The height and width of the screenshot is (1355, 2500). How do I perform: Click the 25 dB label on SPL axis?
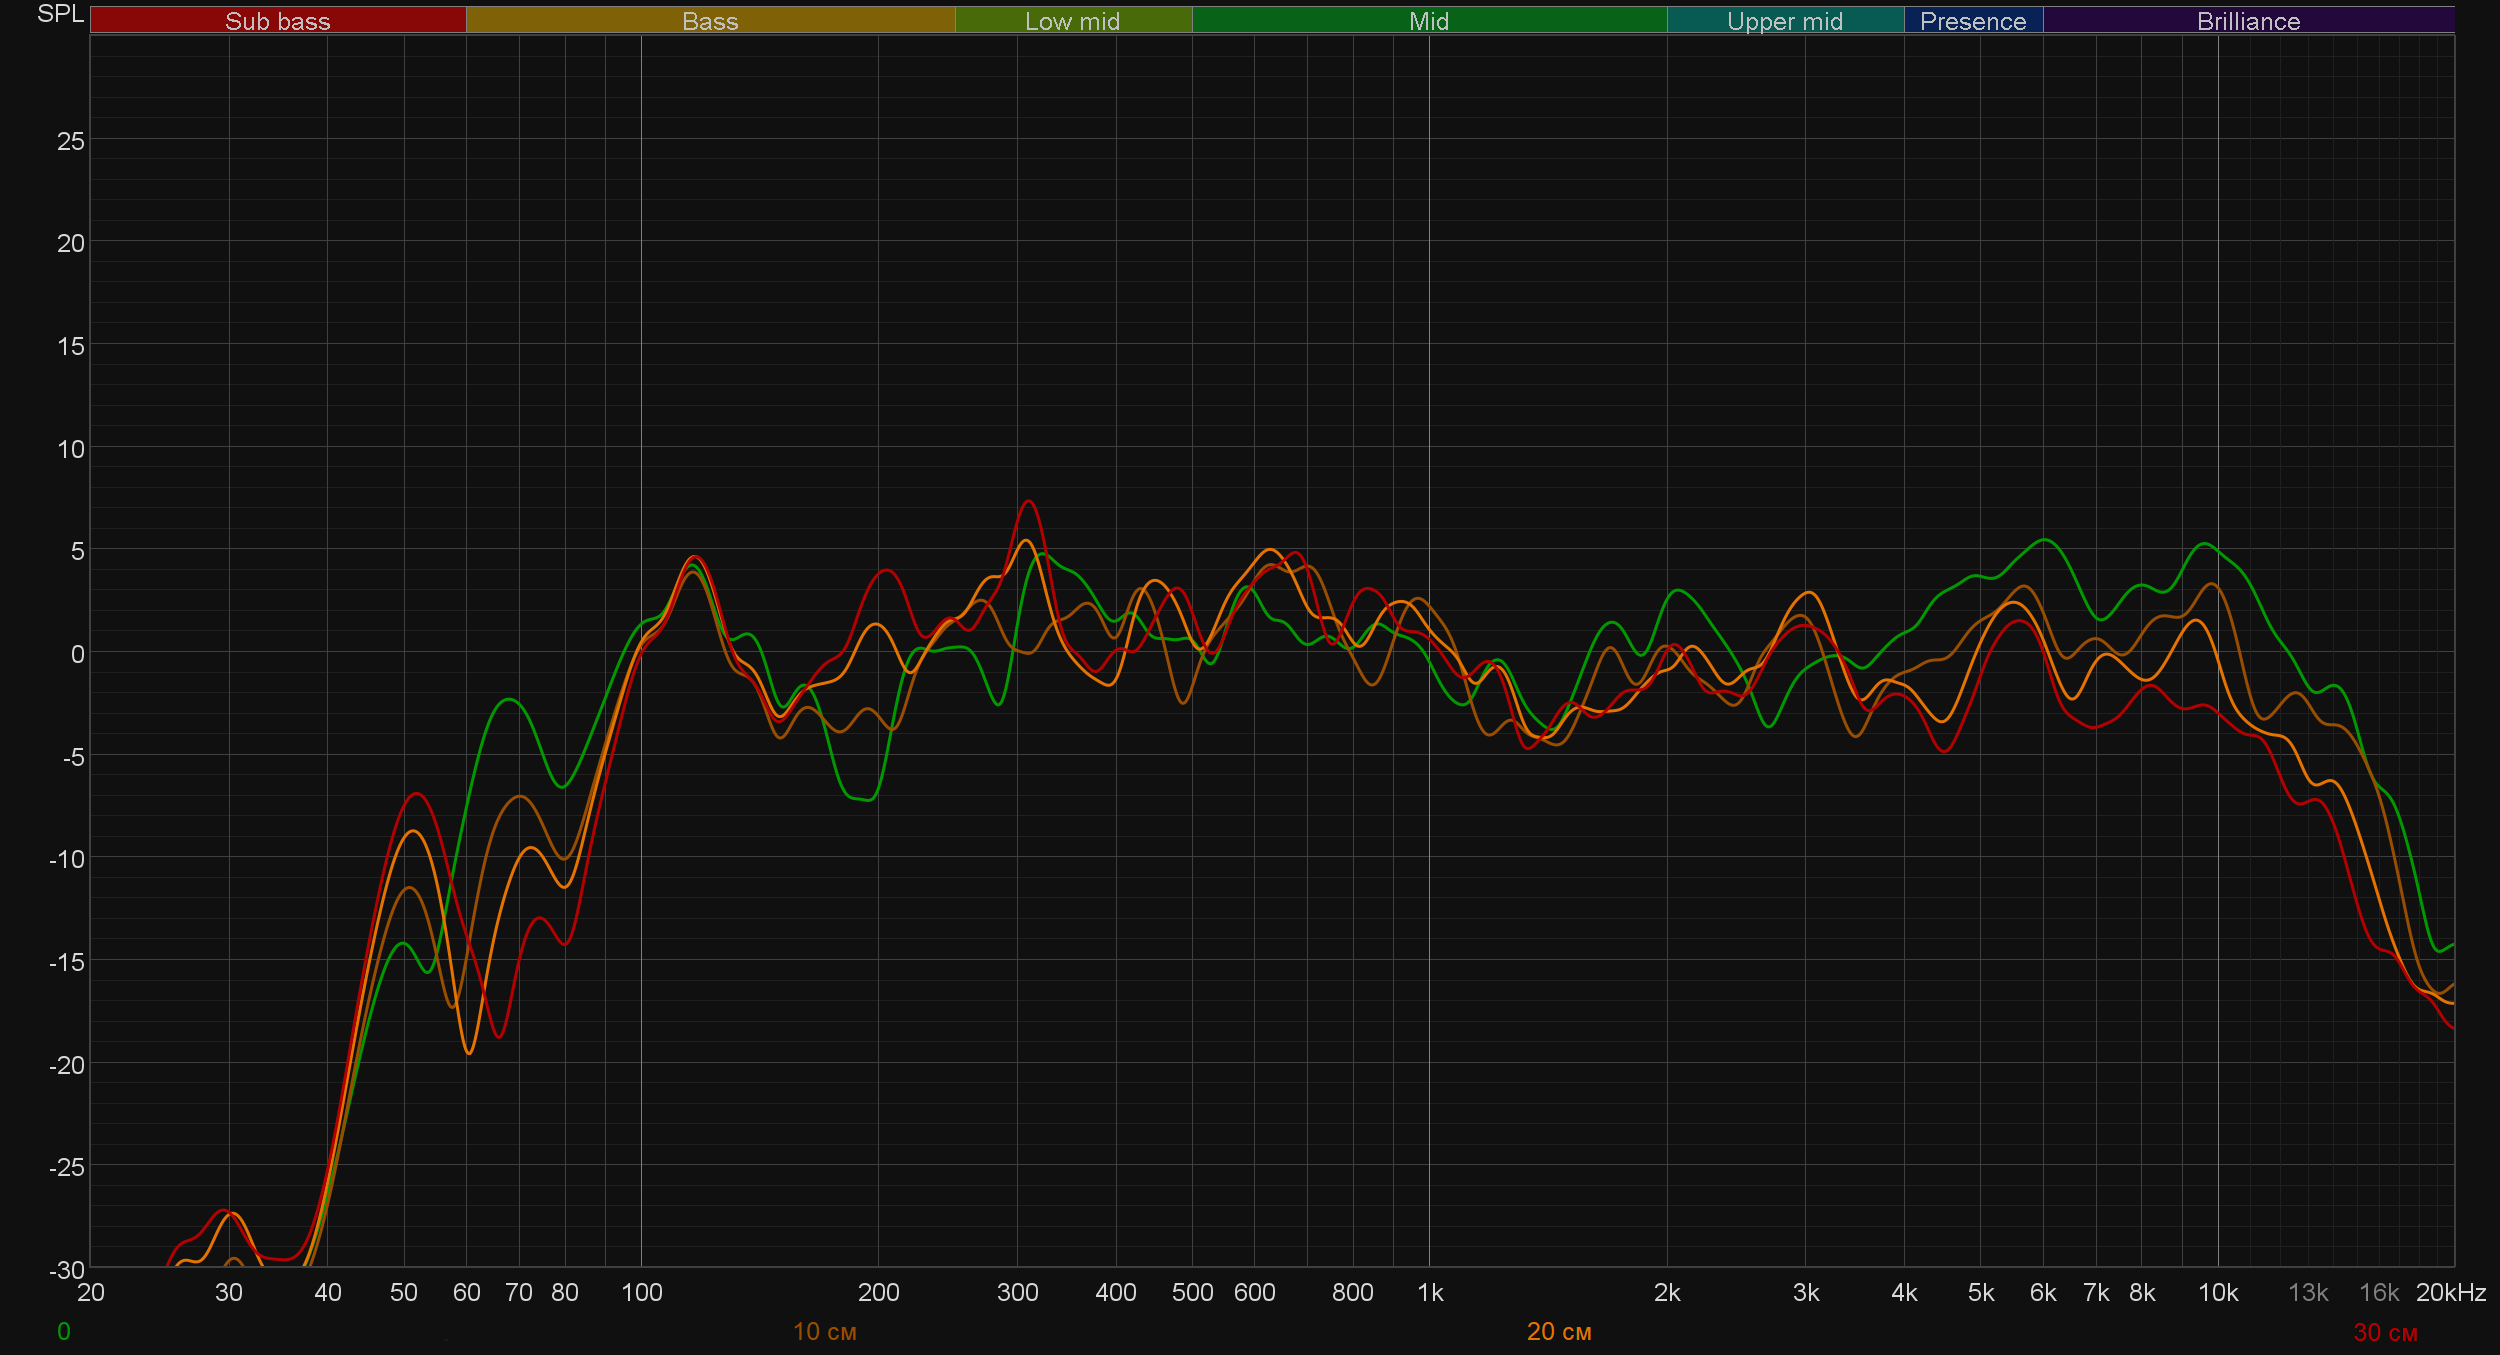click(x=71, y=141)
